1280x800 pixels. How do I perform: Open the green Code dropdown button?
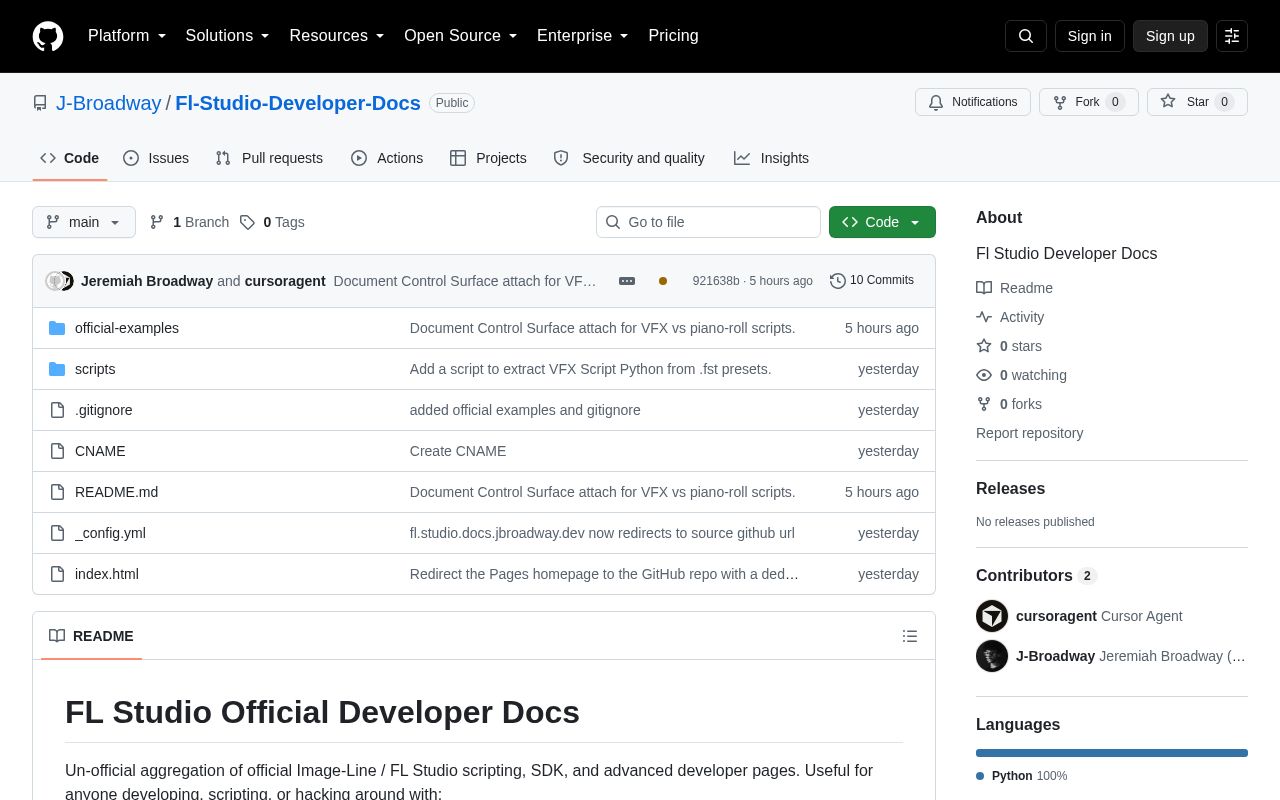coord(882,222)
